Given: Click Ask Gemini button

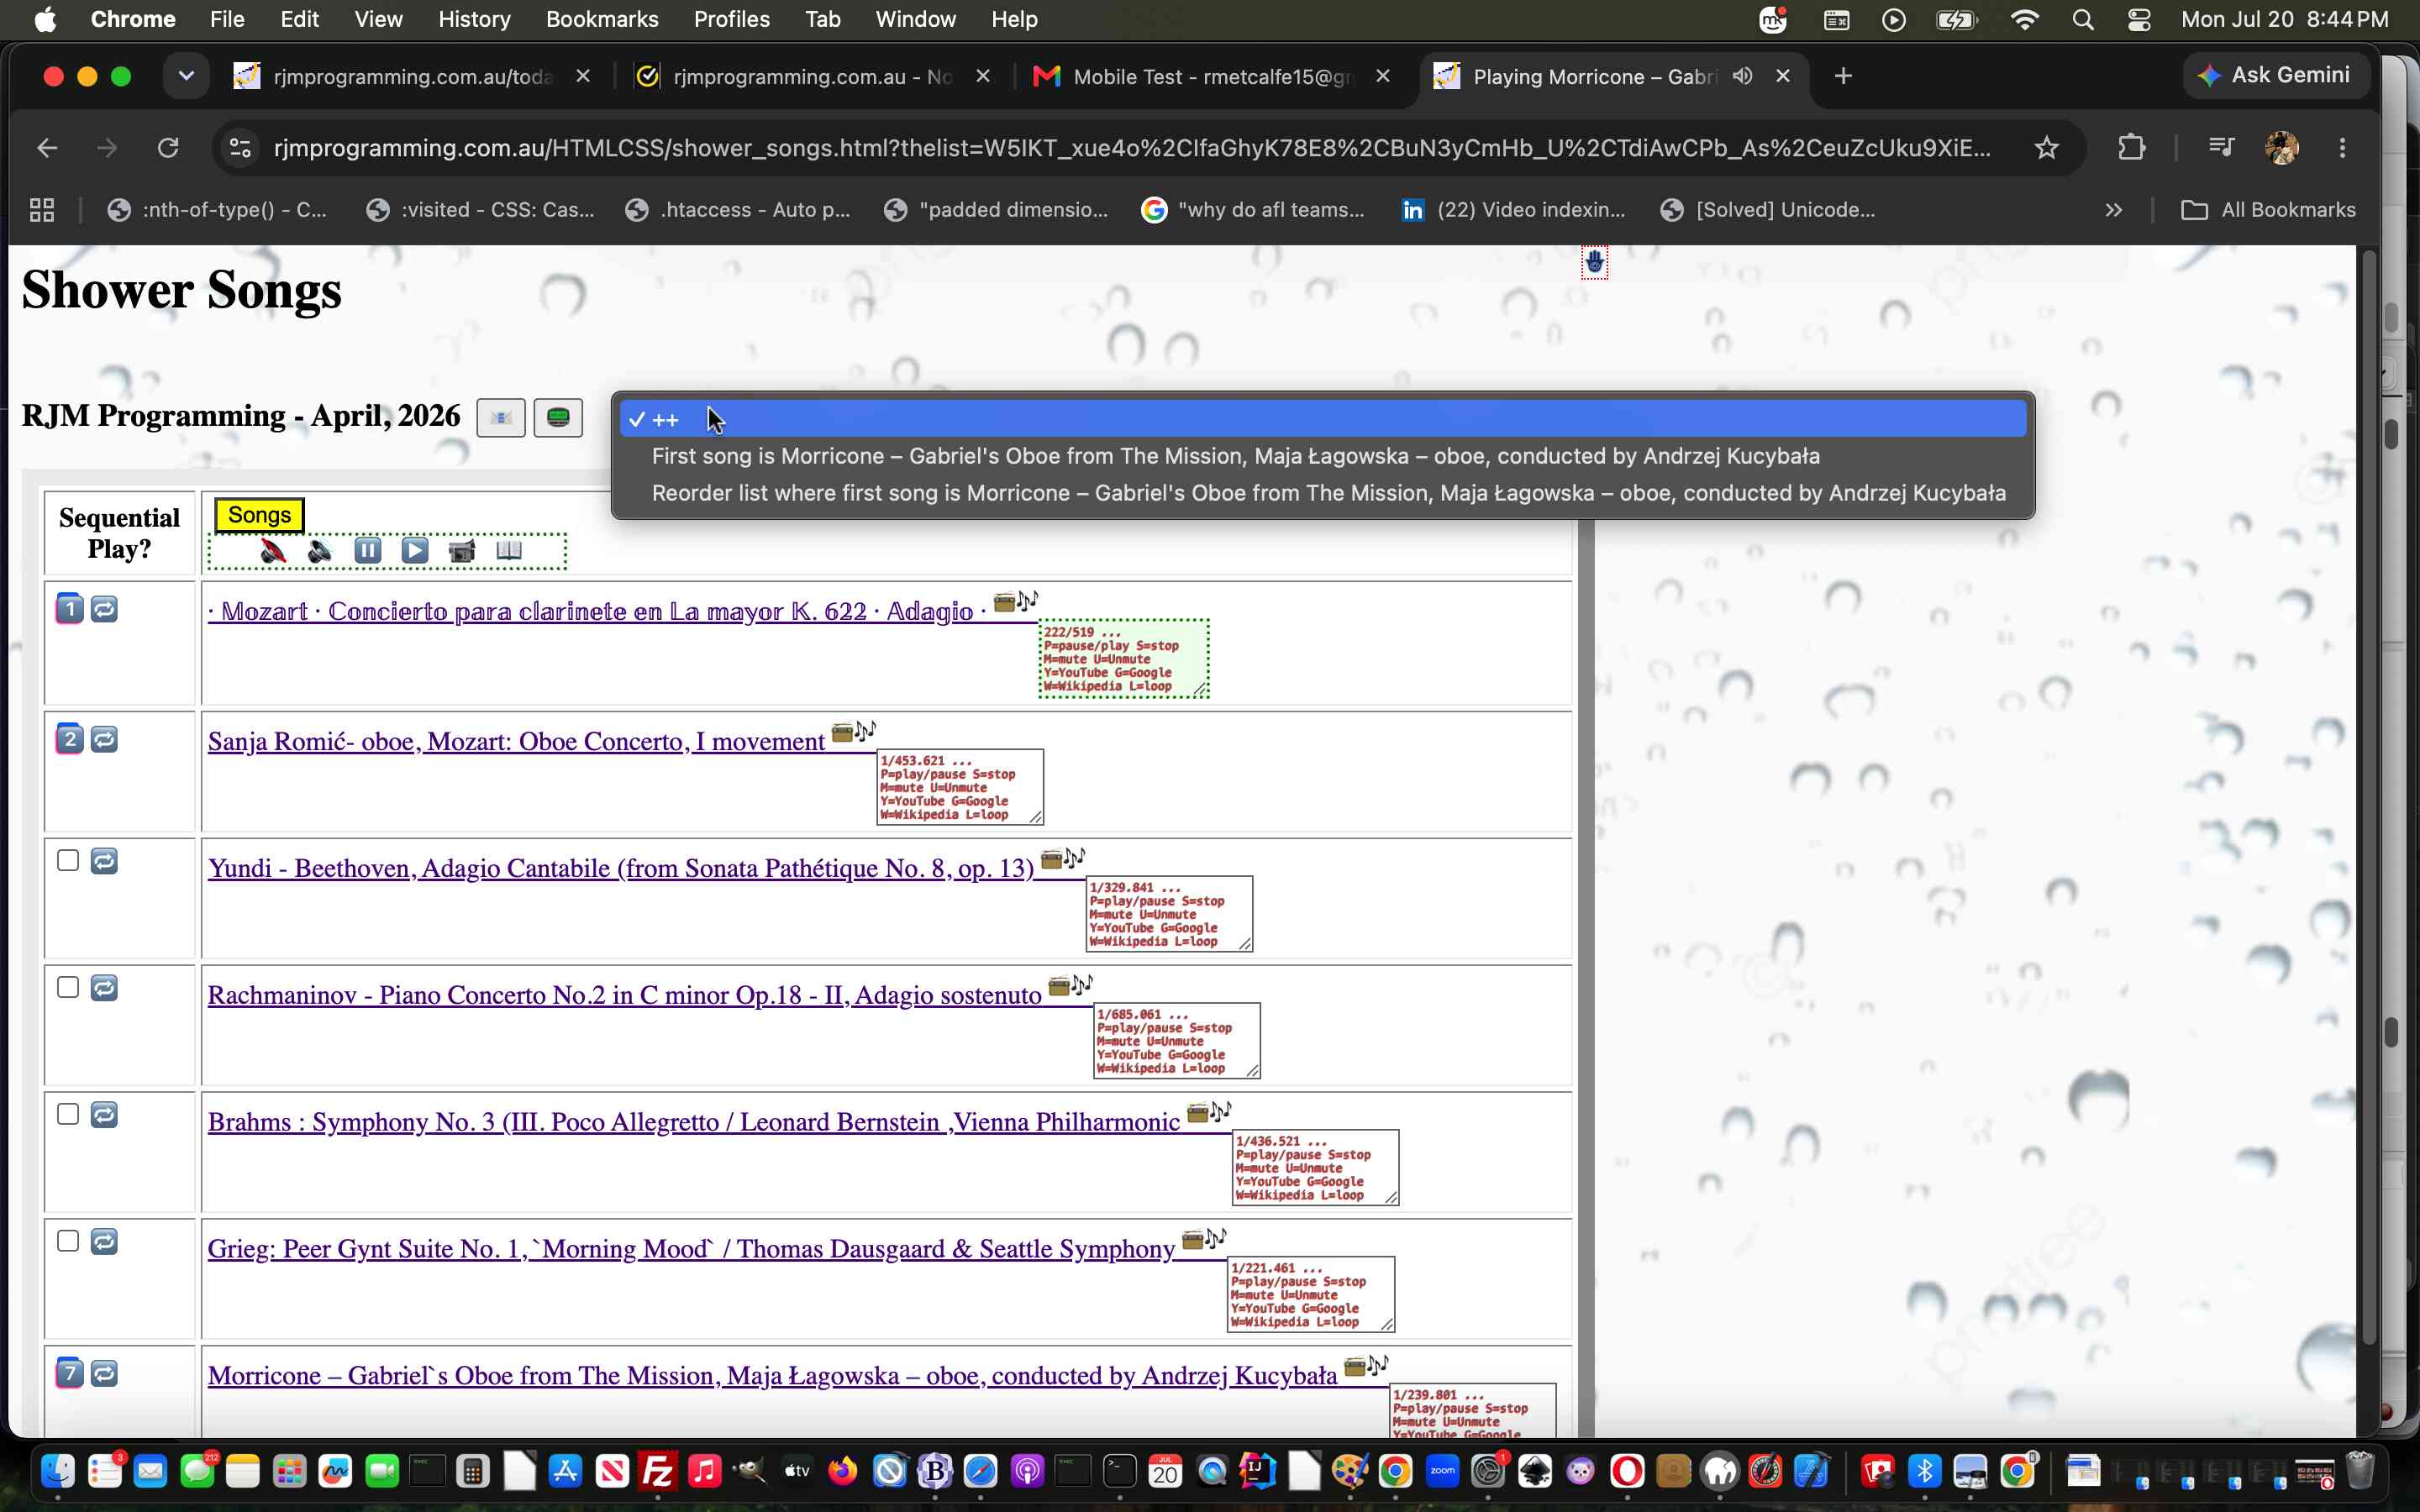Looking at the screenshot, I should pos(2277,76).
